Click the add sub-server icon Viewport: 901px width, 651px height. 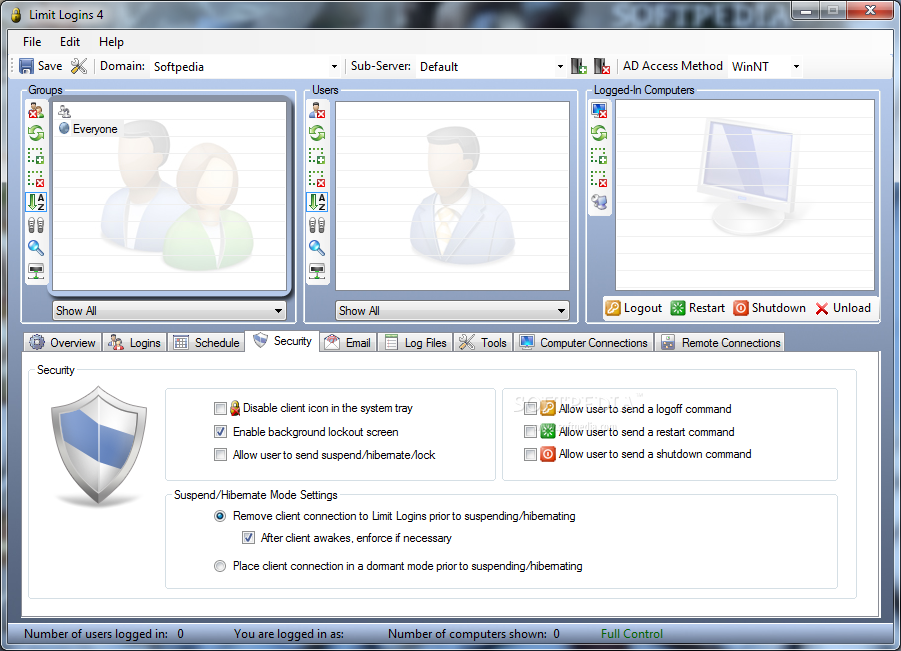pos(579,66)
